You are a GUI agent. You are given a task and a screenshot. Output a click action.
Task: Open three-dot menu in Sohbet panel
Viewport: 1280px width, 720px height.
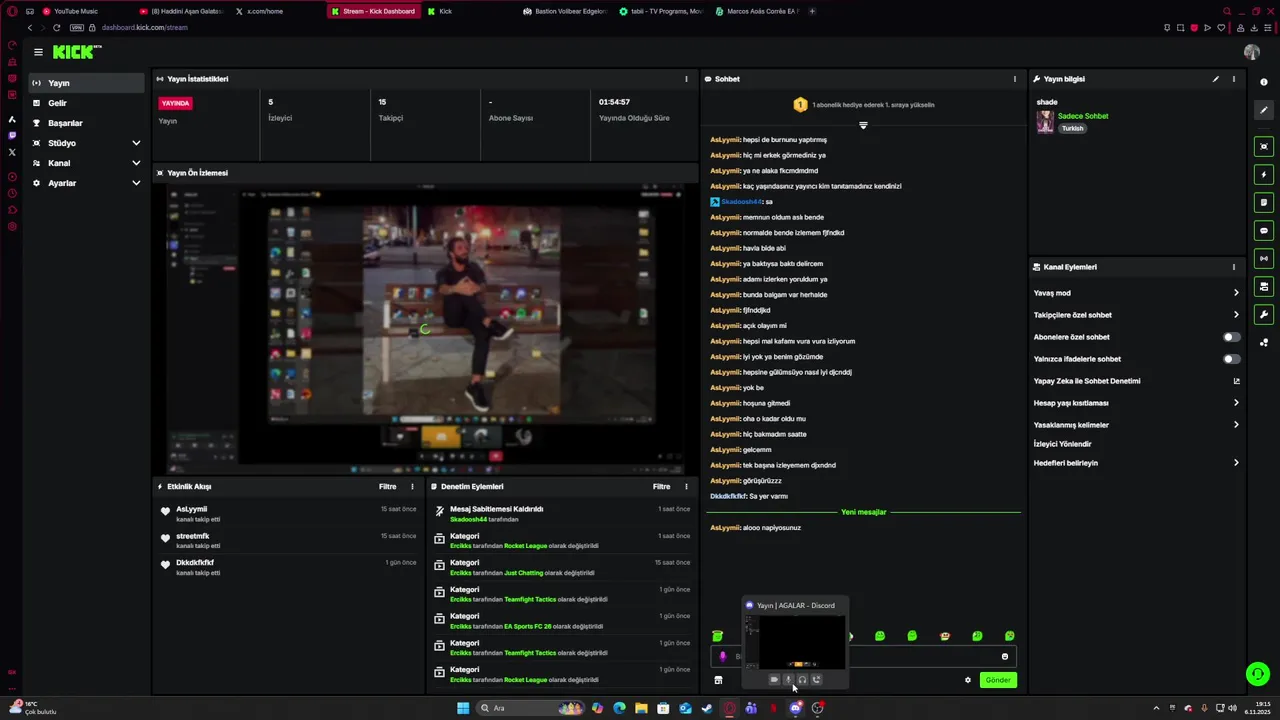point(1015,79)
